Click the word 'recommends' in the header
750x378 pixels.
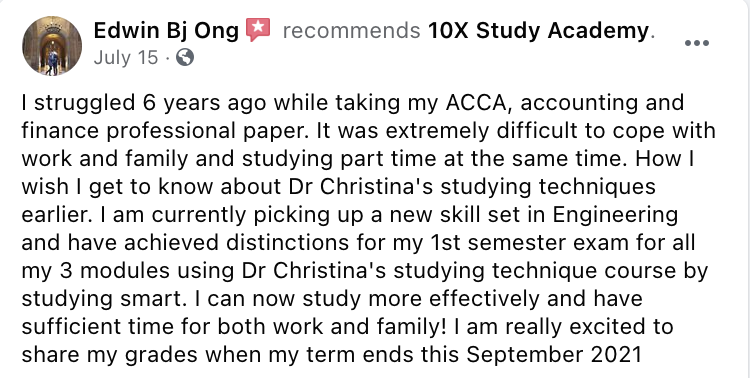[x=352, y=31]
